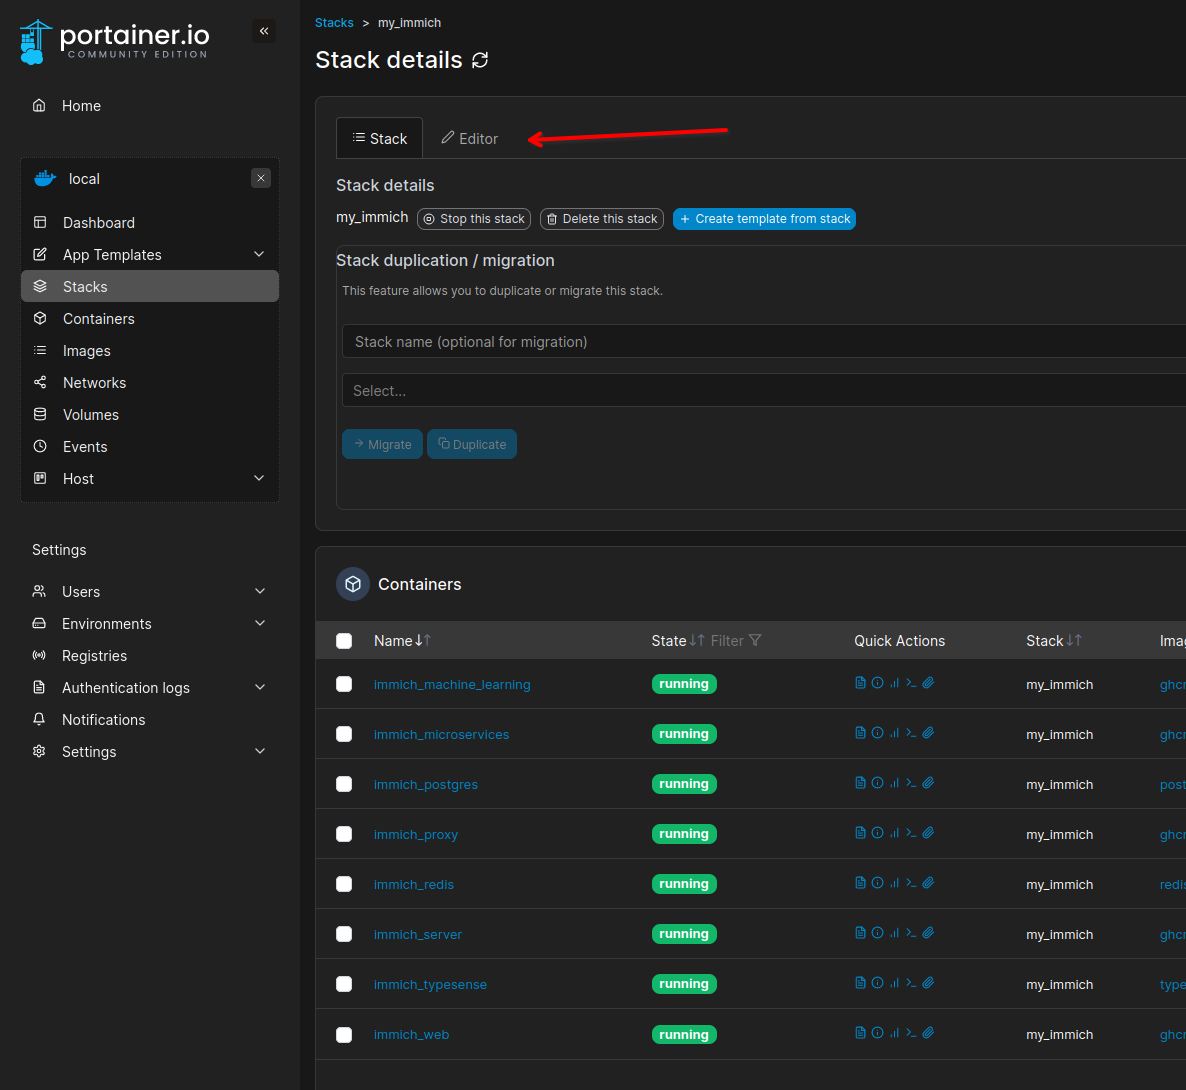
Task: Collapse the sidebar with the double-chevron icon
Action: coord(264,31)
